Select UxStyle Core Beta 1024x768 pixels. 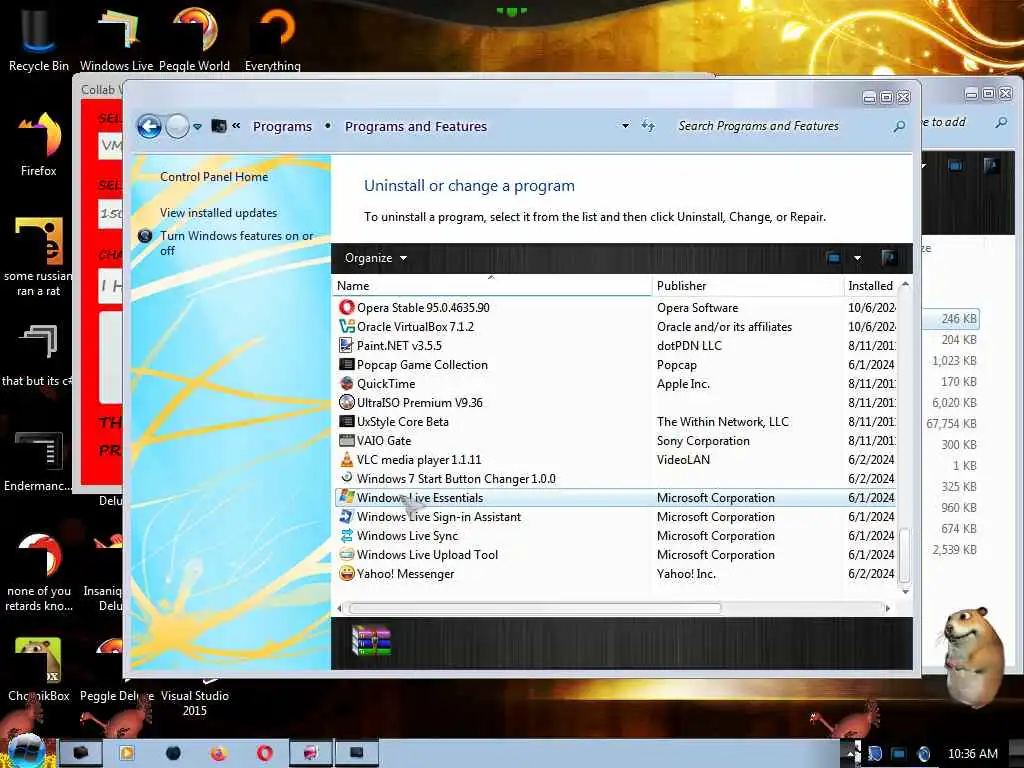[x=615, y=421]
